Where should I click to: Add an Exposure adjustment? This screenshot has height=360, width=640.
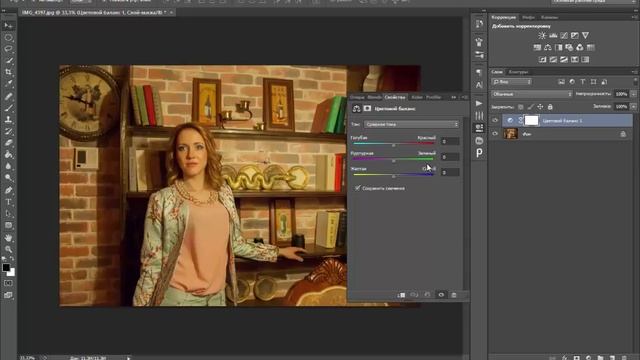click(x=575, y=36)
